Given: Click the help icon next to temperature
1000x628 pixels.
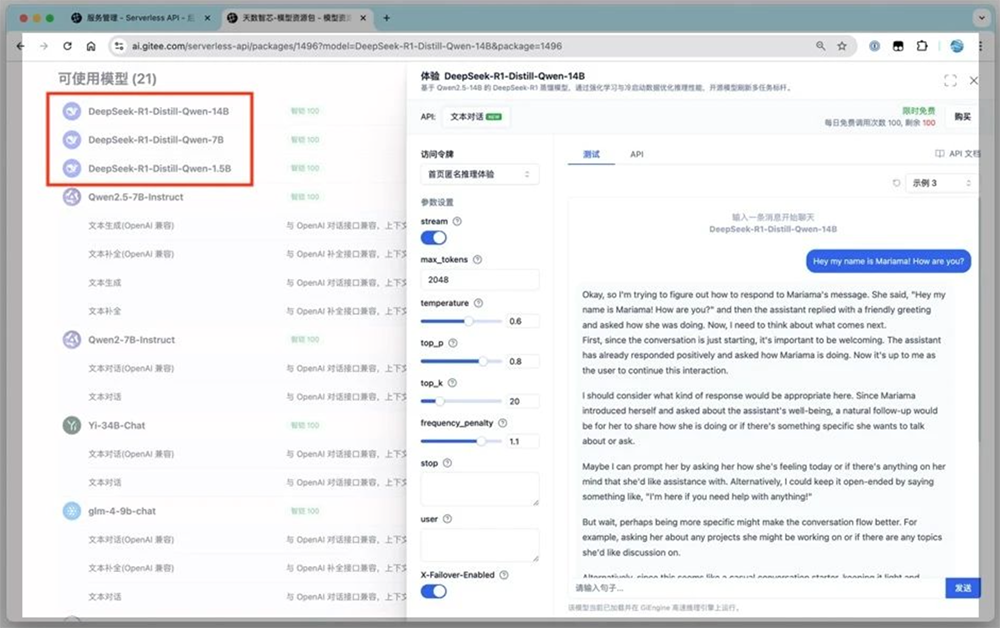Looking at the screenshot, I should coord(478,303).
